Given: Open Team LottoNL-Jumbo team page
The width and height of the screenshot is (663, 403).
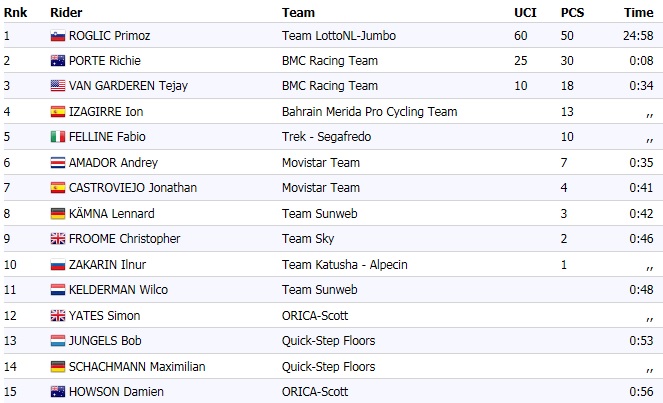Looking at the screenshot, I should click(339, 36).
